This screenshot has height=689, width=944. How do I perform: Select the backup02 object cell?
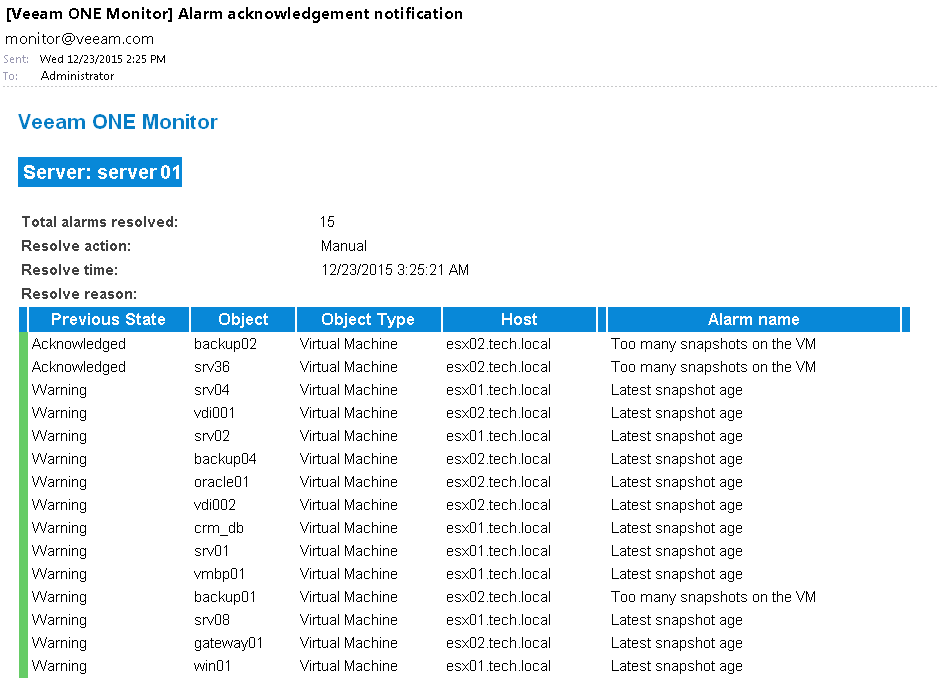(x=225, y=344)
